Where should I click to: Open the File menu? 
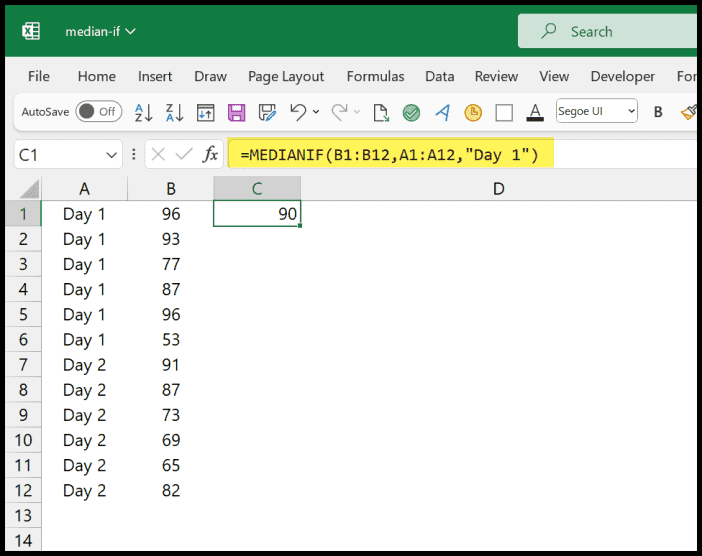click(39, 76)
